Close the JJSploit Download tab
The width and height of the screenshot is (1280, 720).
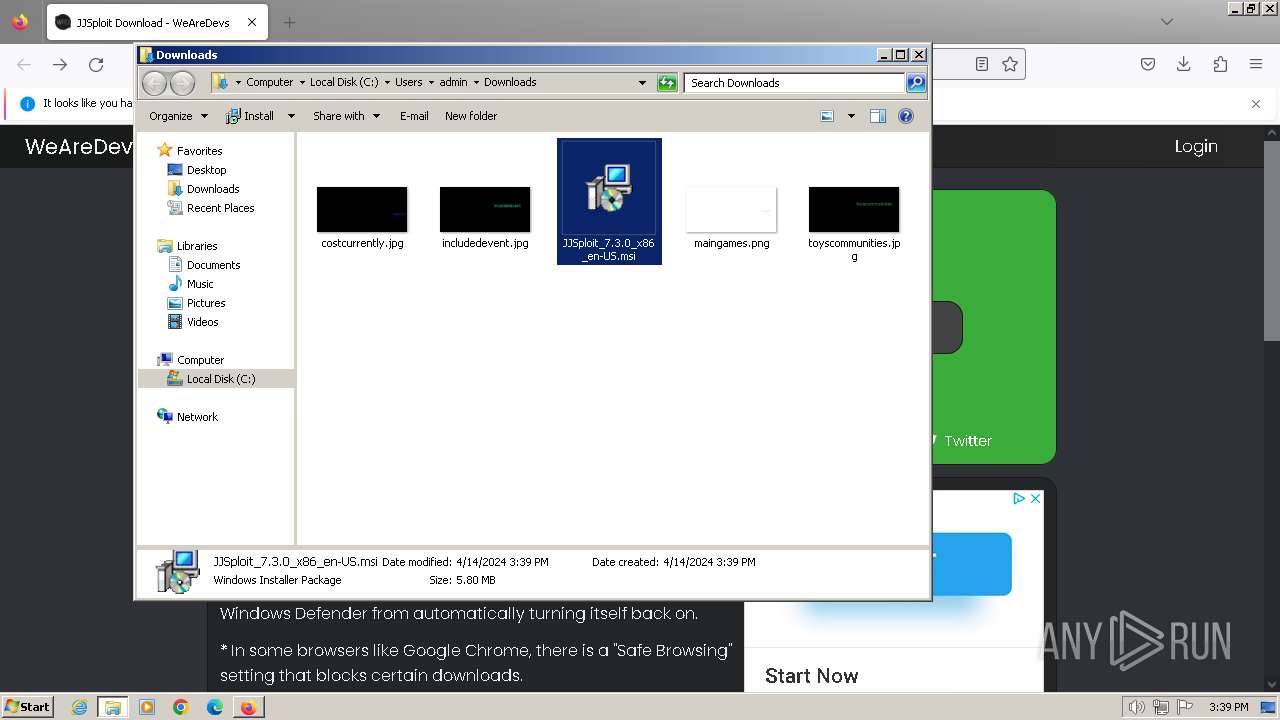pos(252,22)
